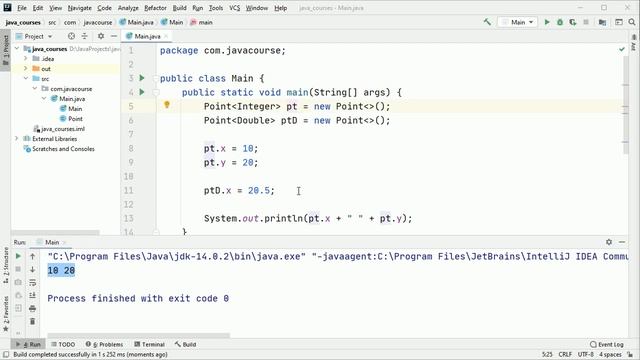Clear console with the trash icon
This screenshot has width=640, height=360.
click(x=33, y=321)
